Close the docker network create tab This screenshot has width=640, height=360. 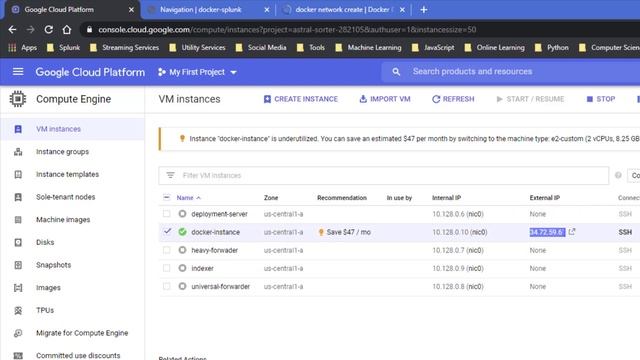pos(402,10)
